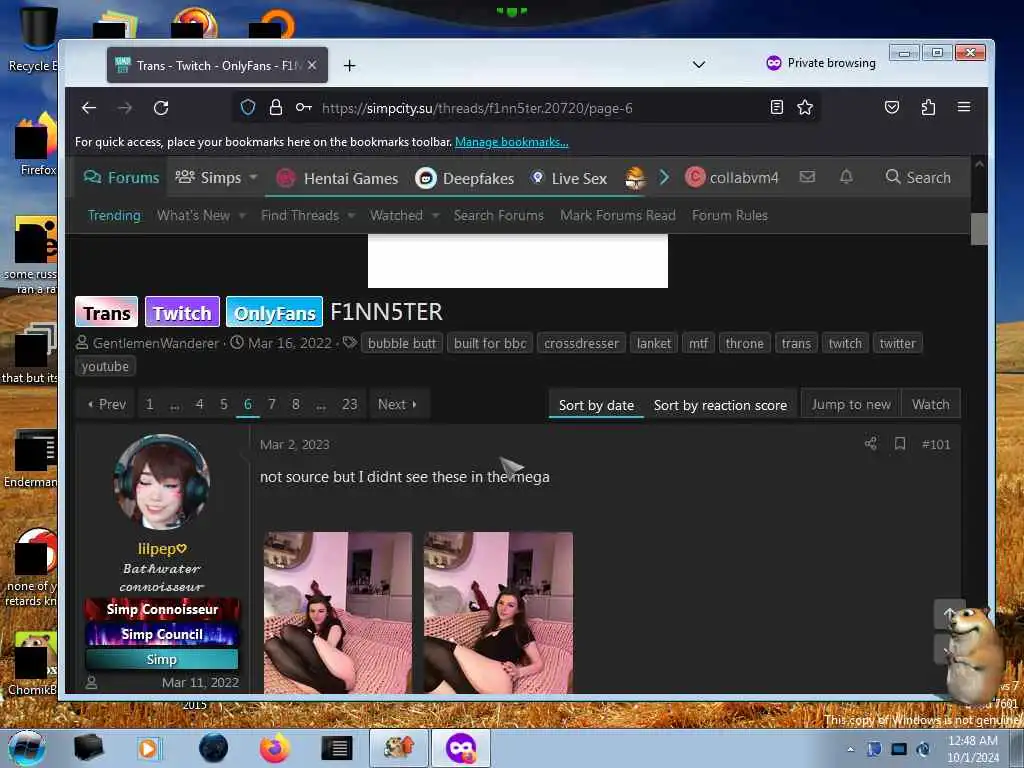Open the lilpep username link

click(161, 549)
